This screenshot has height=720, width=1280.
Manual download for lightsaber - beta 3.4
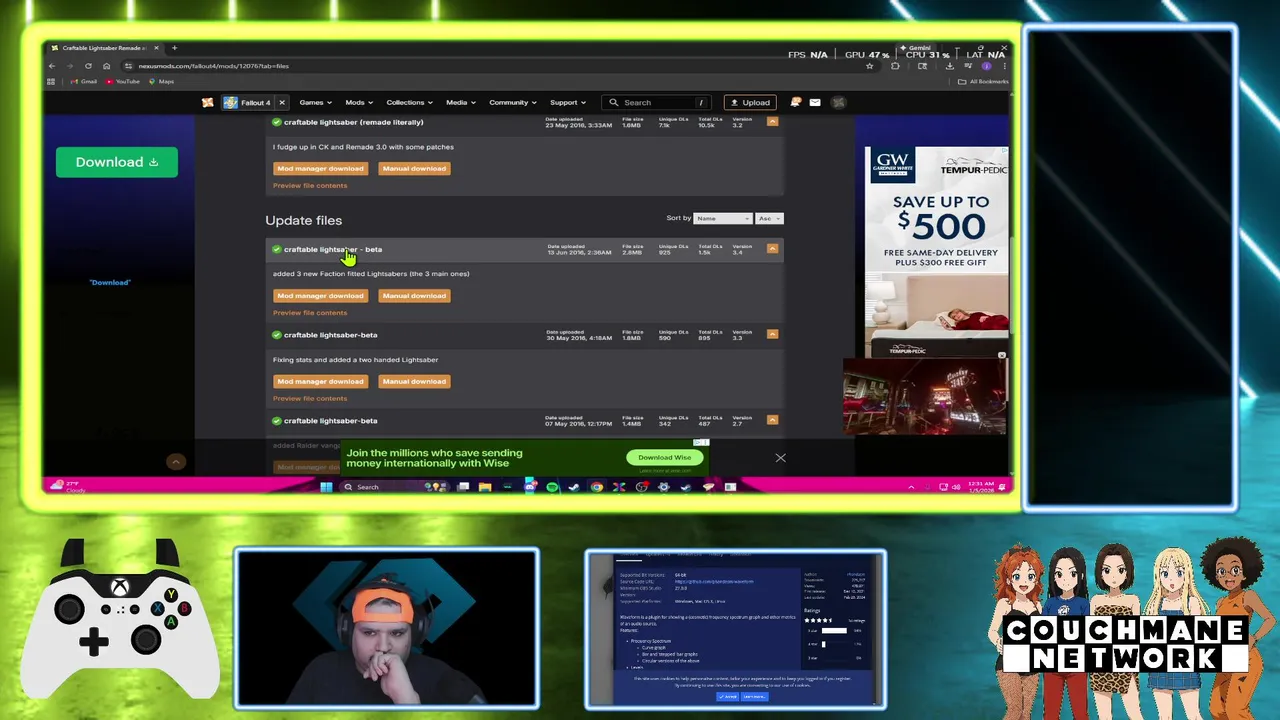pos(414,295)
